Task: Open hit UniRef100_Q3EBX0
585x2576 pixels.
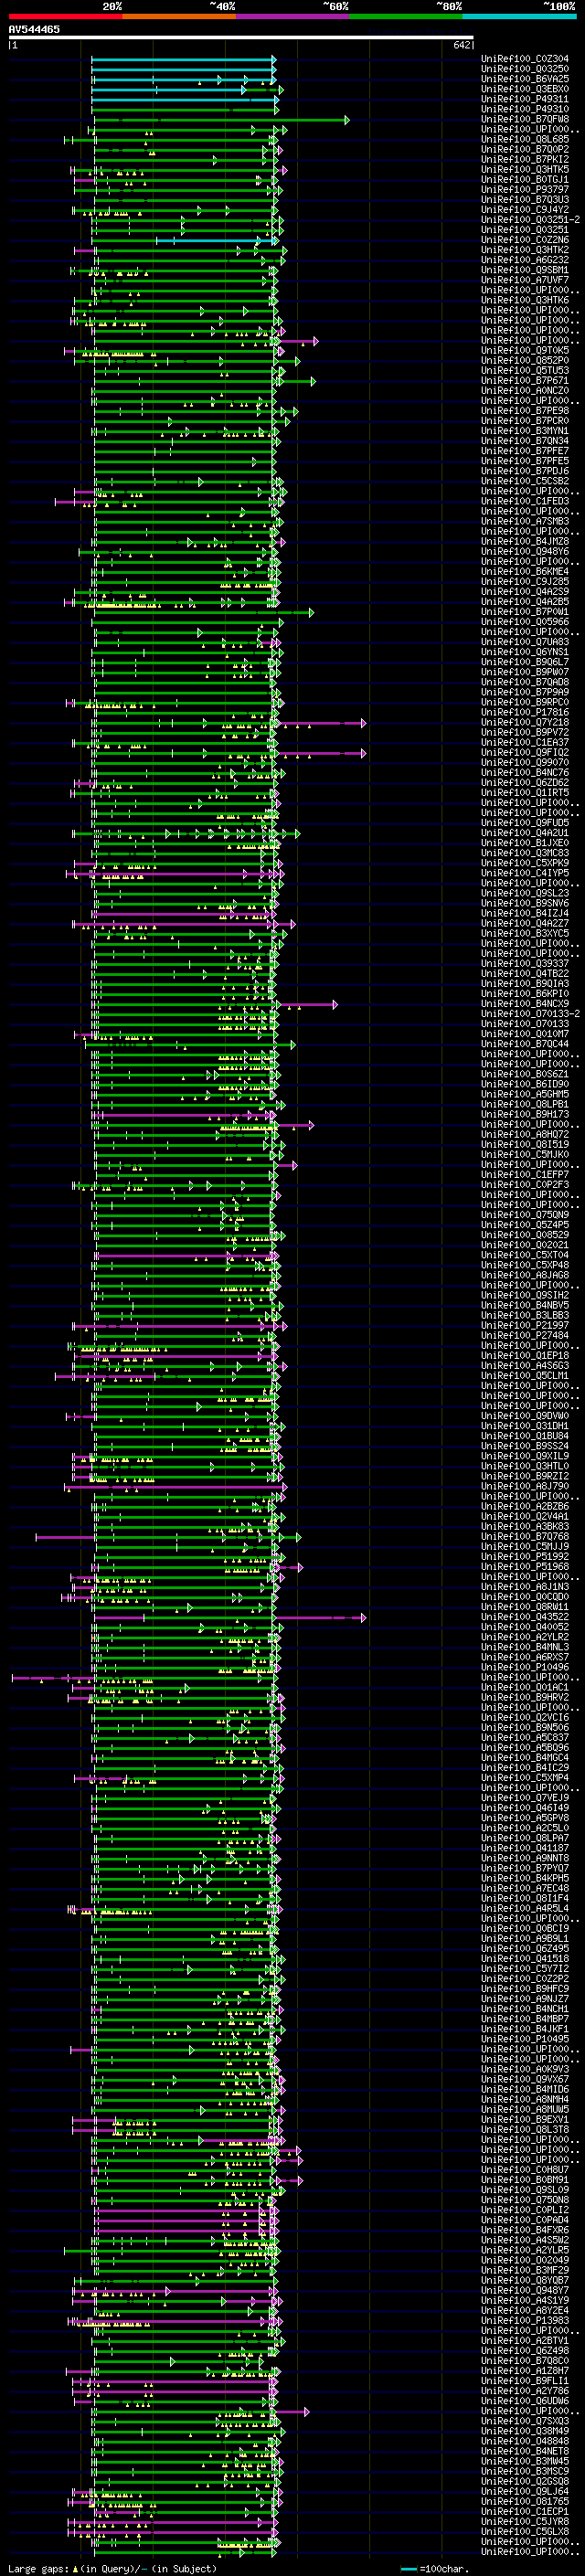Action: [x=525, y=89]
